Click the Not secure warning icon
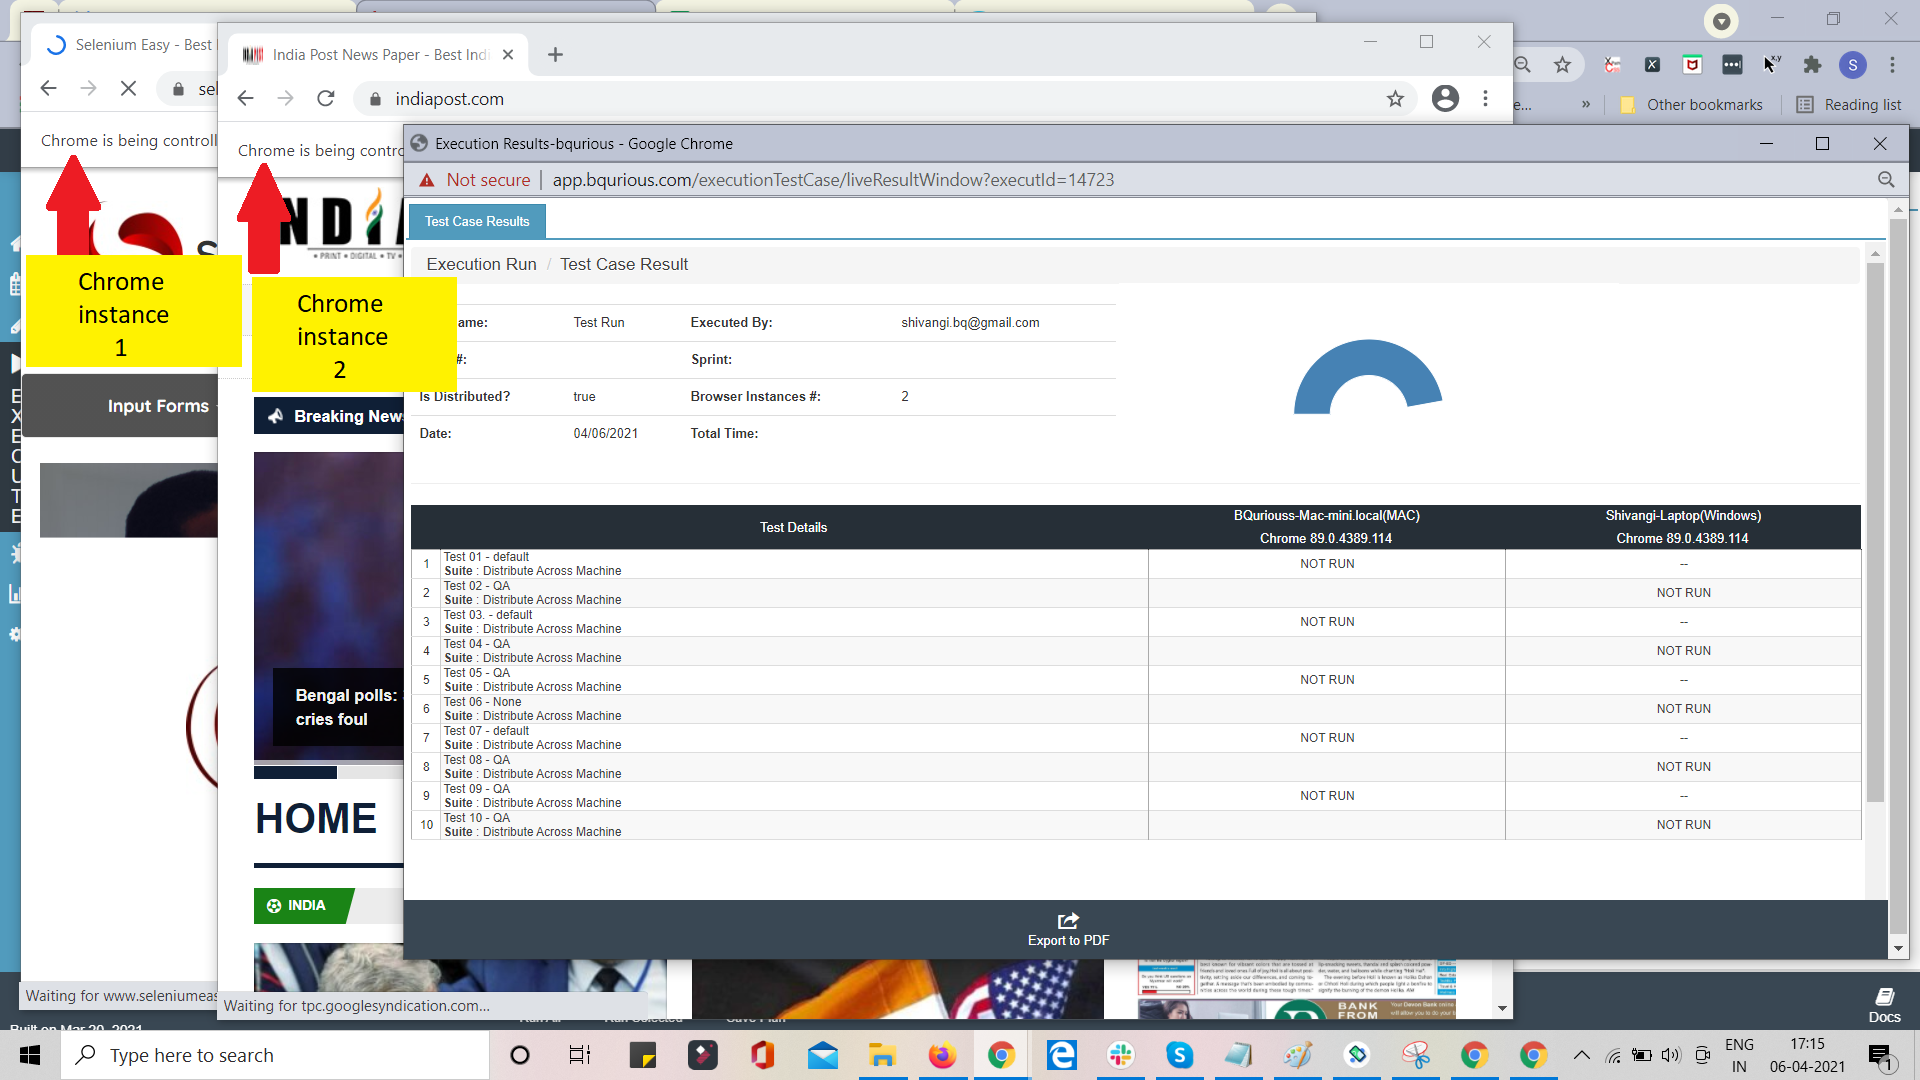 (x=427, y=180)
